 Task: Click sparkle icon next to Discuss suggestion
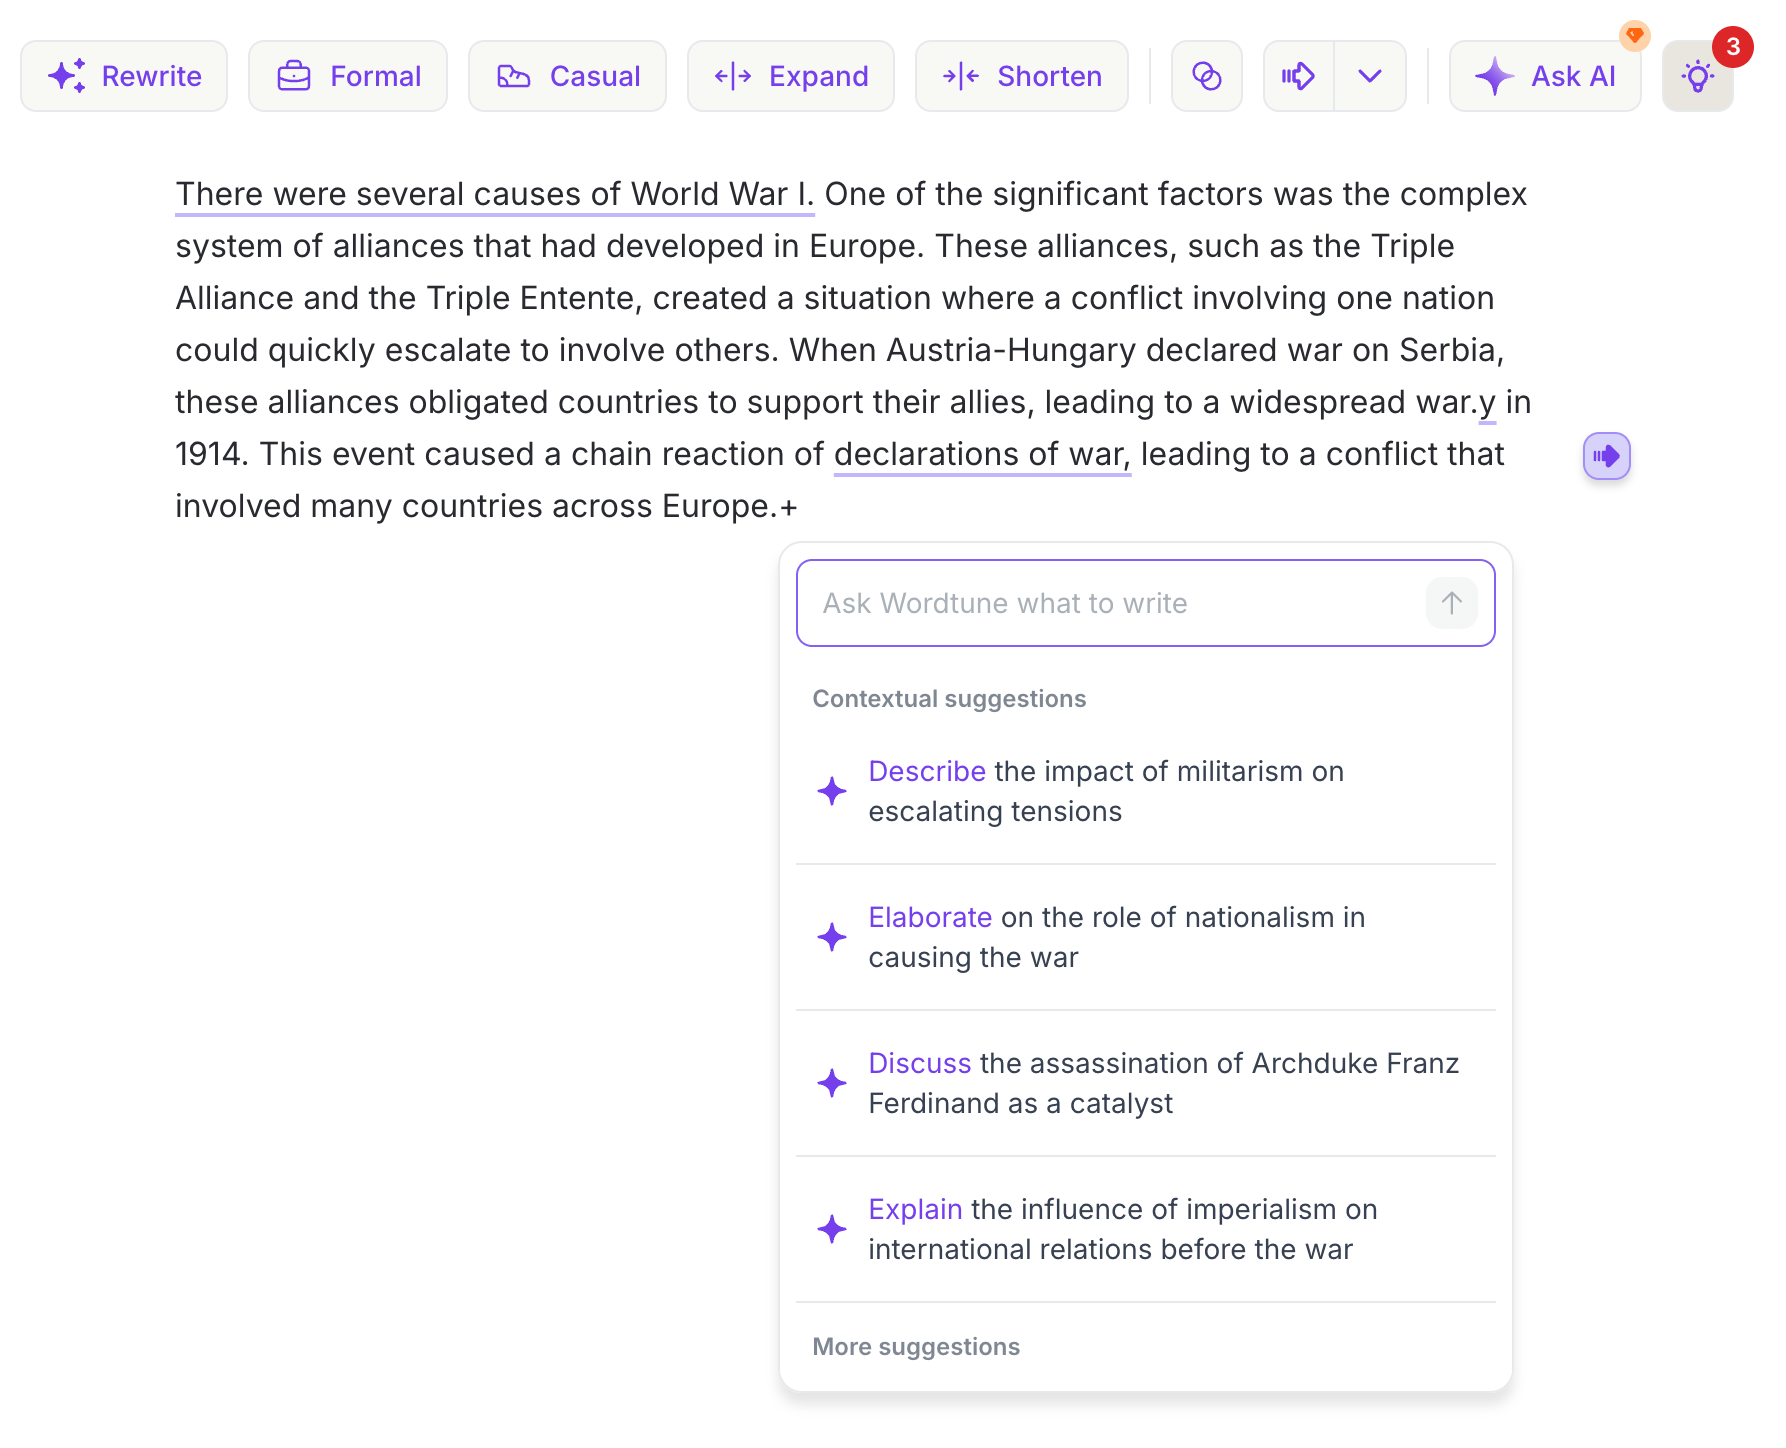tap(832, 1083)
